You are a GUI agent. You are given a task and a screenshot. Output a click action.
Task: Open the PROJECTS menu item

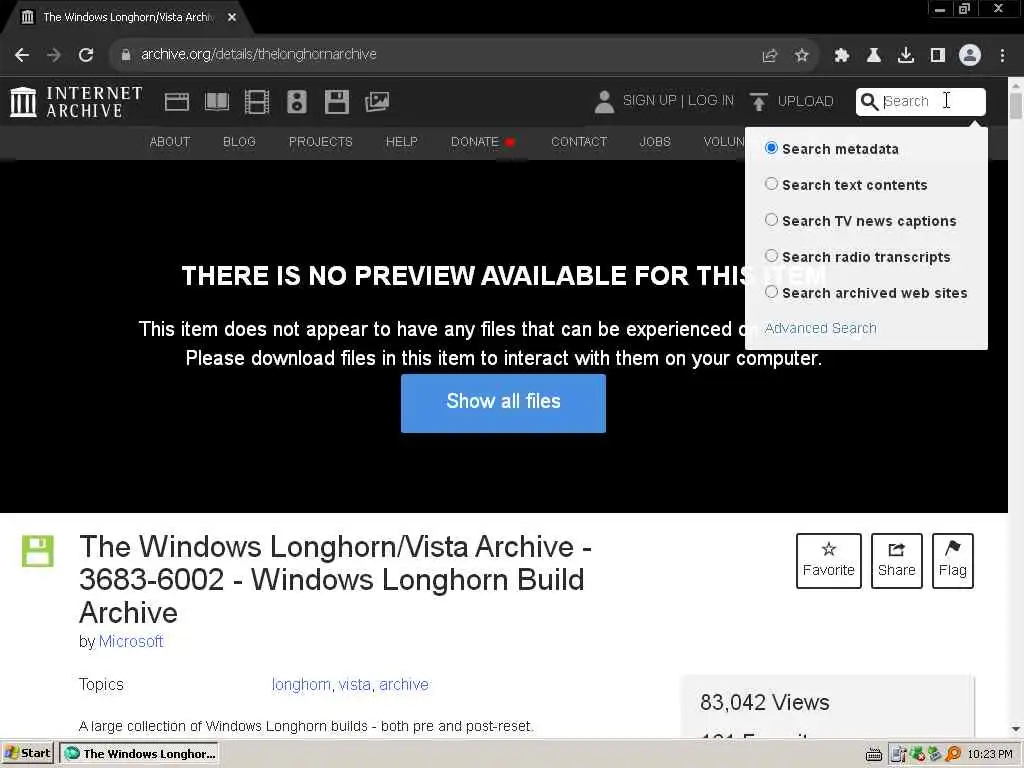[321, 142]
